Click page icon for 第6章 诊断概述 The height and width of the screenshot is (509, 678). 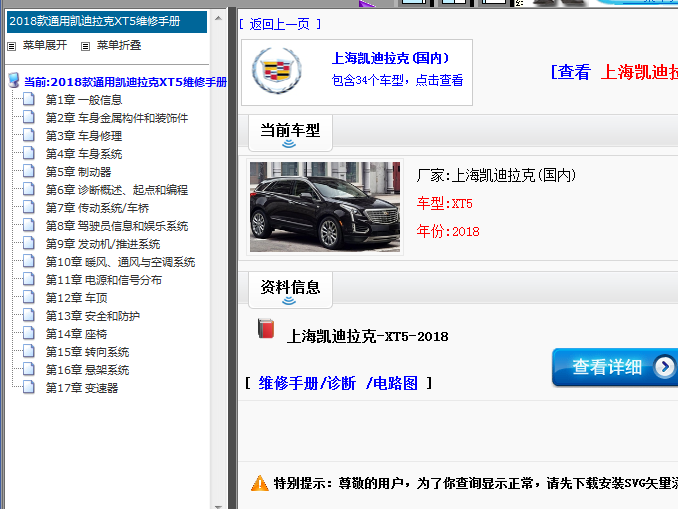pyautogui.click(x=29, y=189)
